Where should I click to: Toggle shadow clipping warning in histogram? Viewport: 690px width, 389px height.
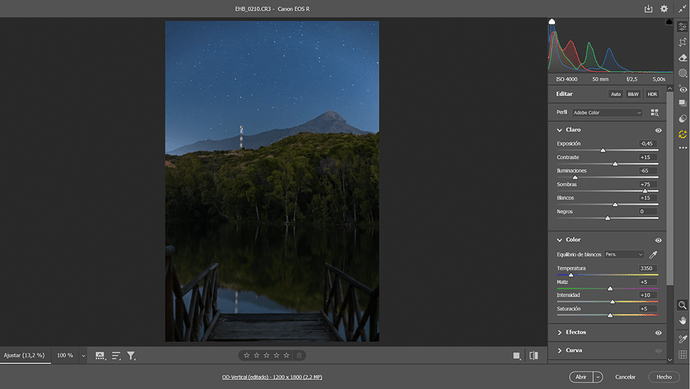coord(552,22)
